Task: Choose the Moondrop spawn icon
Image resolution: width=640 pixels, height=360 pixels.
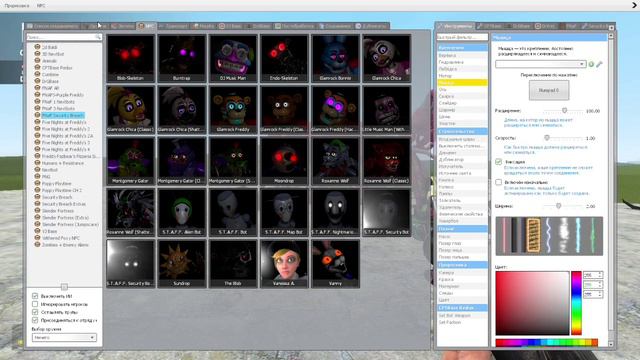Action: (284, 161)
